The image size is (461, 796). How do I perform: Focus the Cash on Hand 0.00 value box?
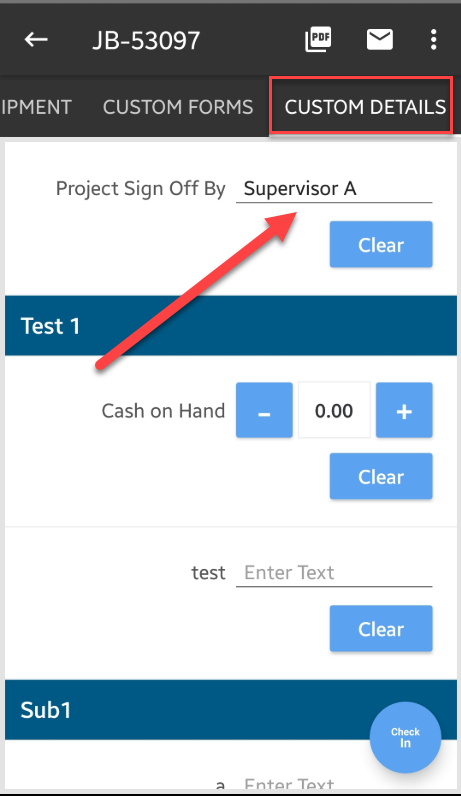coord(334,410)
